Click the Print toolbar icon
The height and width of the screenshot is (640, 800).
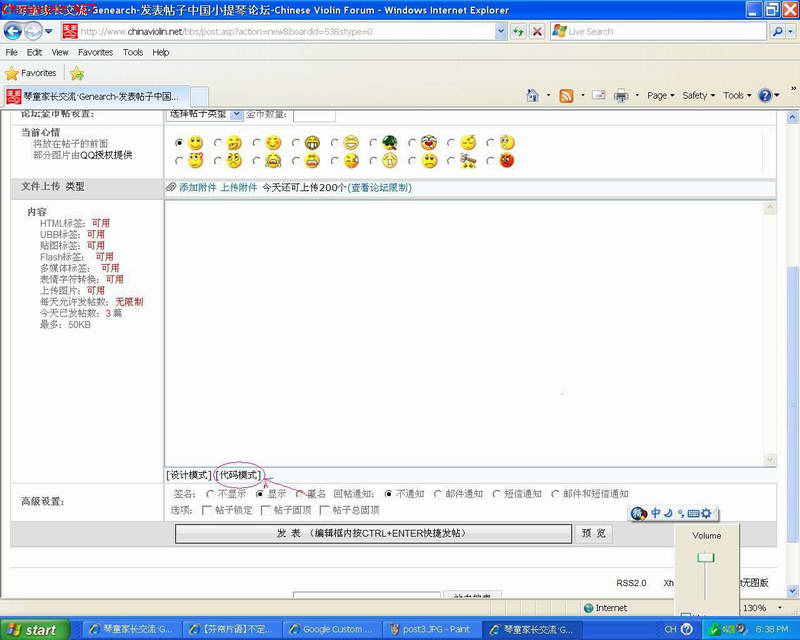pos(621,95)
